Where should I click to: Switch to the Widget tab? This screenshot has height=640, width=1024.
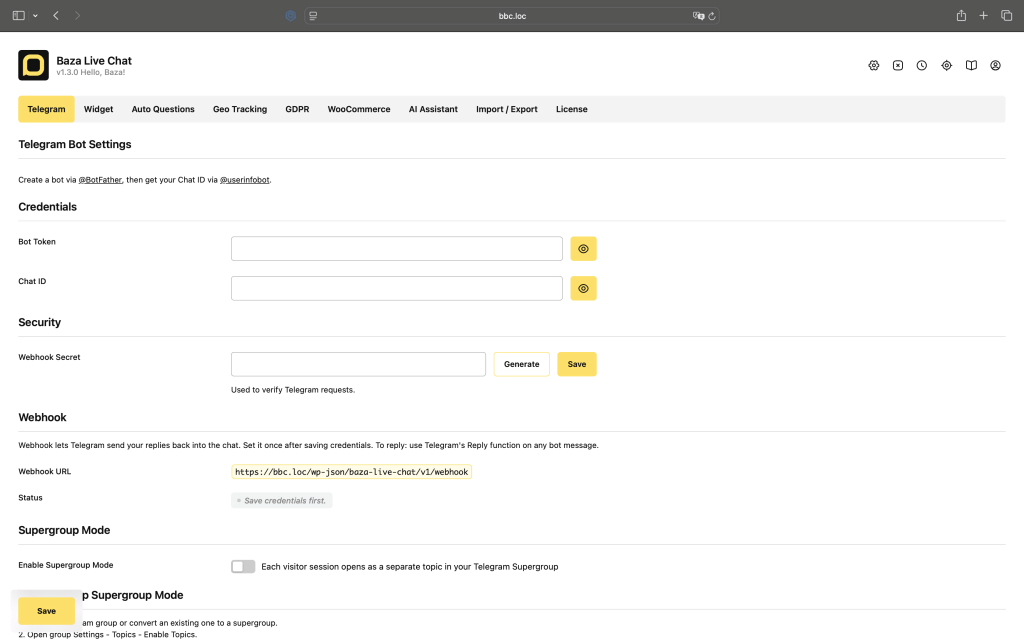pyautogui.click(x=99, y=109)
